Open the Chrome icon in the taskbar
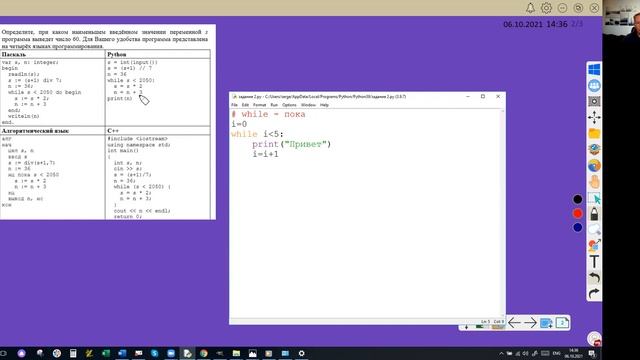The image size is (640, 360). pyautogui.click(x=204, y=353)
